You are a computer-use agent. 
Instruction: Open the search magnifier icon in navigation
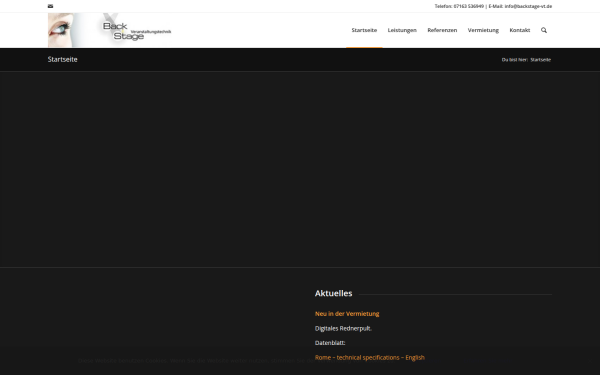tap(544, 30)
